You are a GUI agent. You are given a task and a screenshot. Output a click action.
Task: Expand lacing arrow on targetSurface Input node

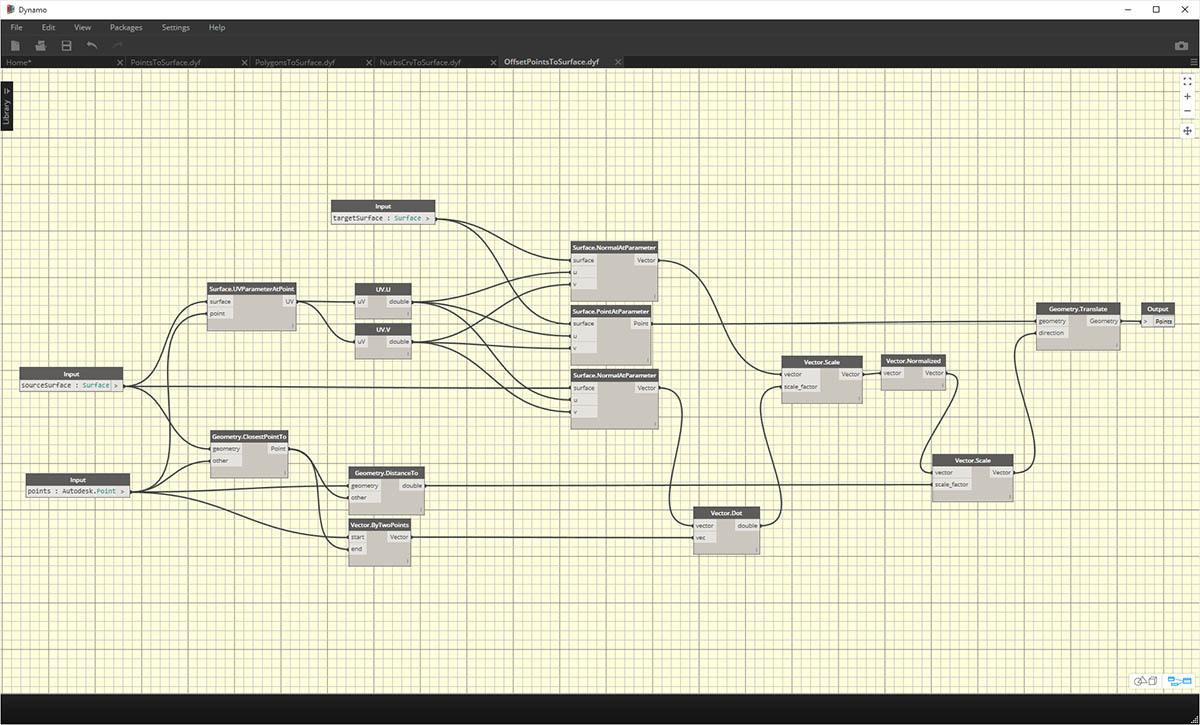click(428, 218)
